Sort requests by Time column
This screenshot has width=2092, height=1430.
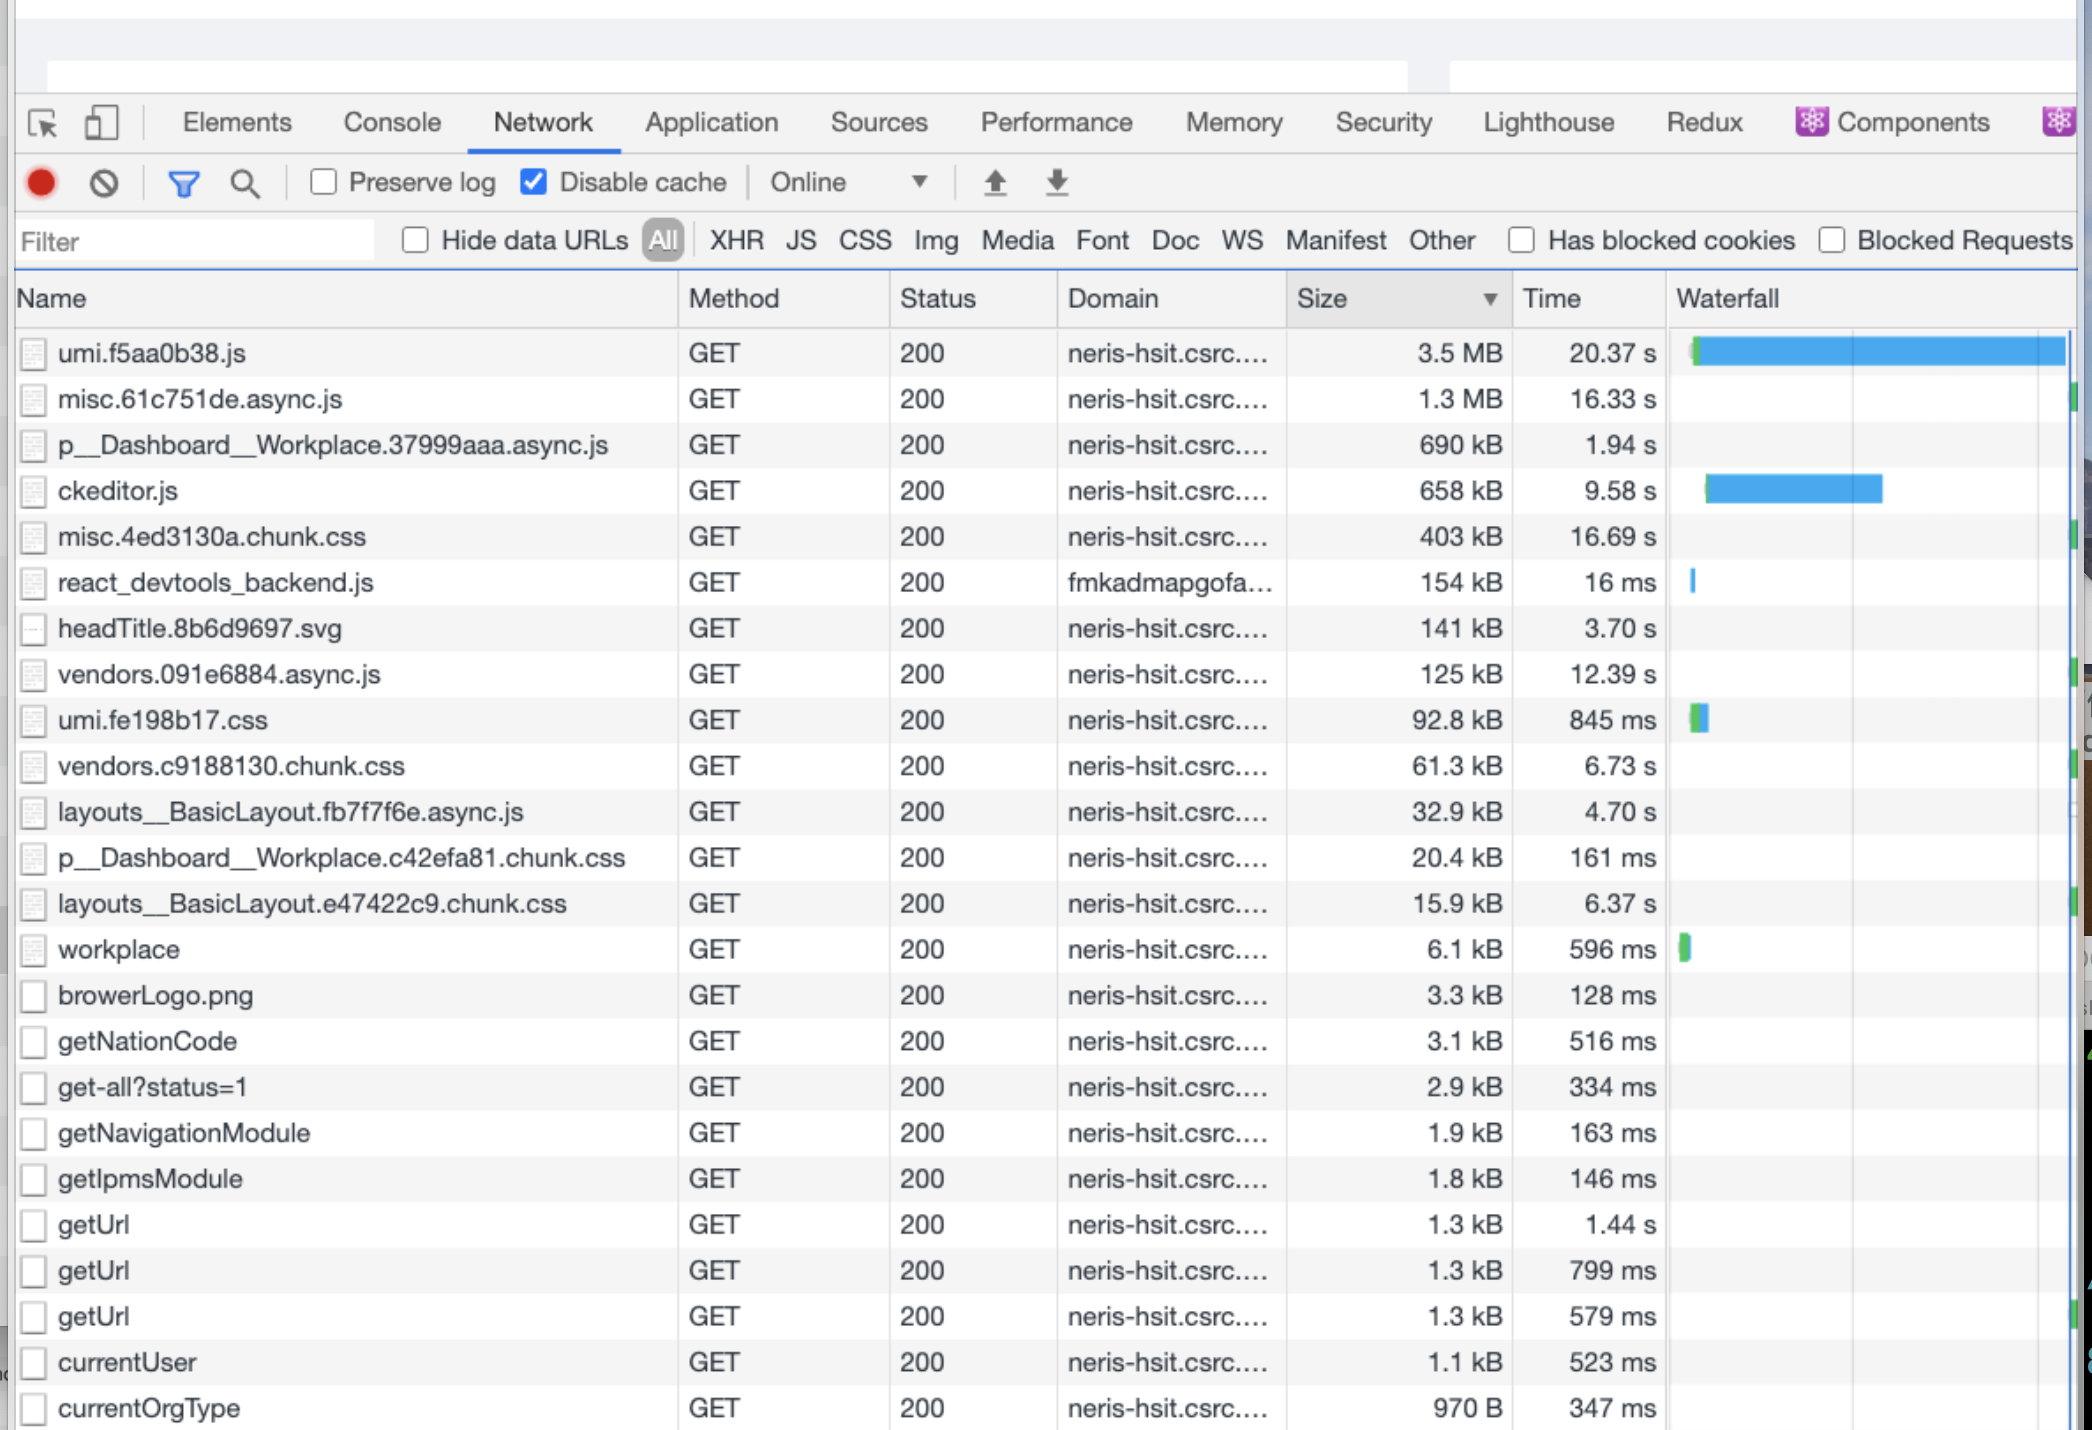coord(1587,299)
